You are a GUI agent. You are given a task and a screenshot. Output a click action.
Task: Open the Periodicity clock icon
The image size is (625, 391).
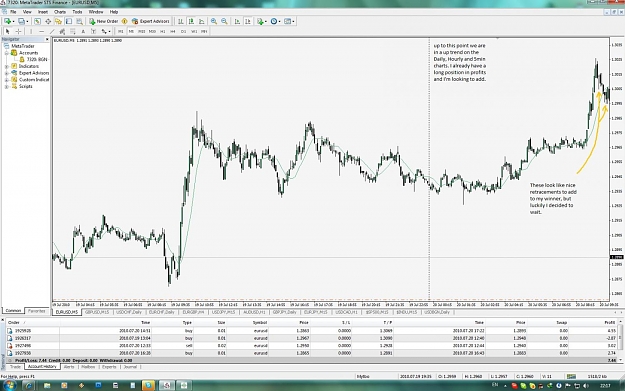point(274,21)
